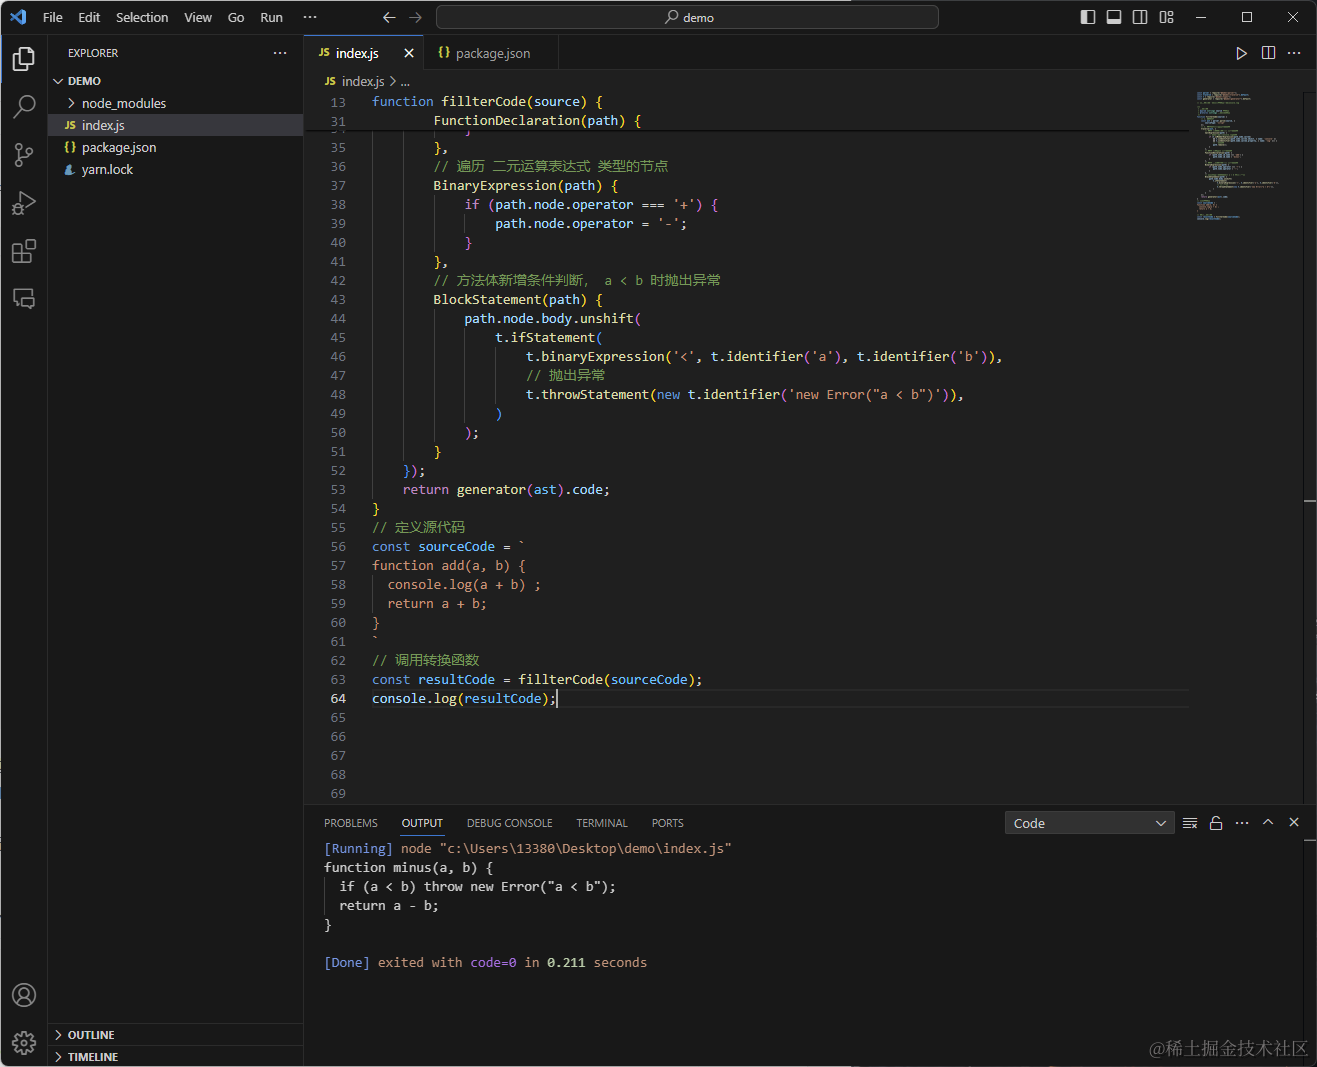Click the sticky scroll line 'function fillterCode(source)'

[x=487, y=101]
